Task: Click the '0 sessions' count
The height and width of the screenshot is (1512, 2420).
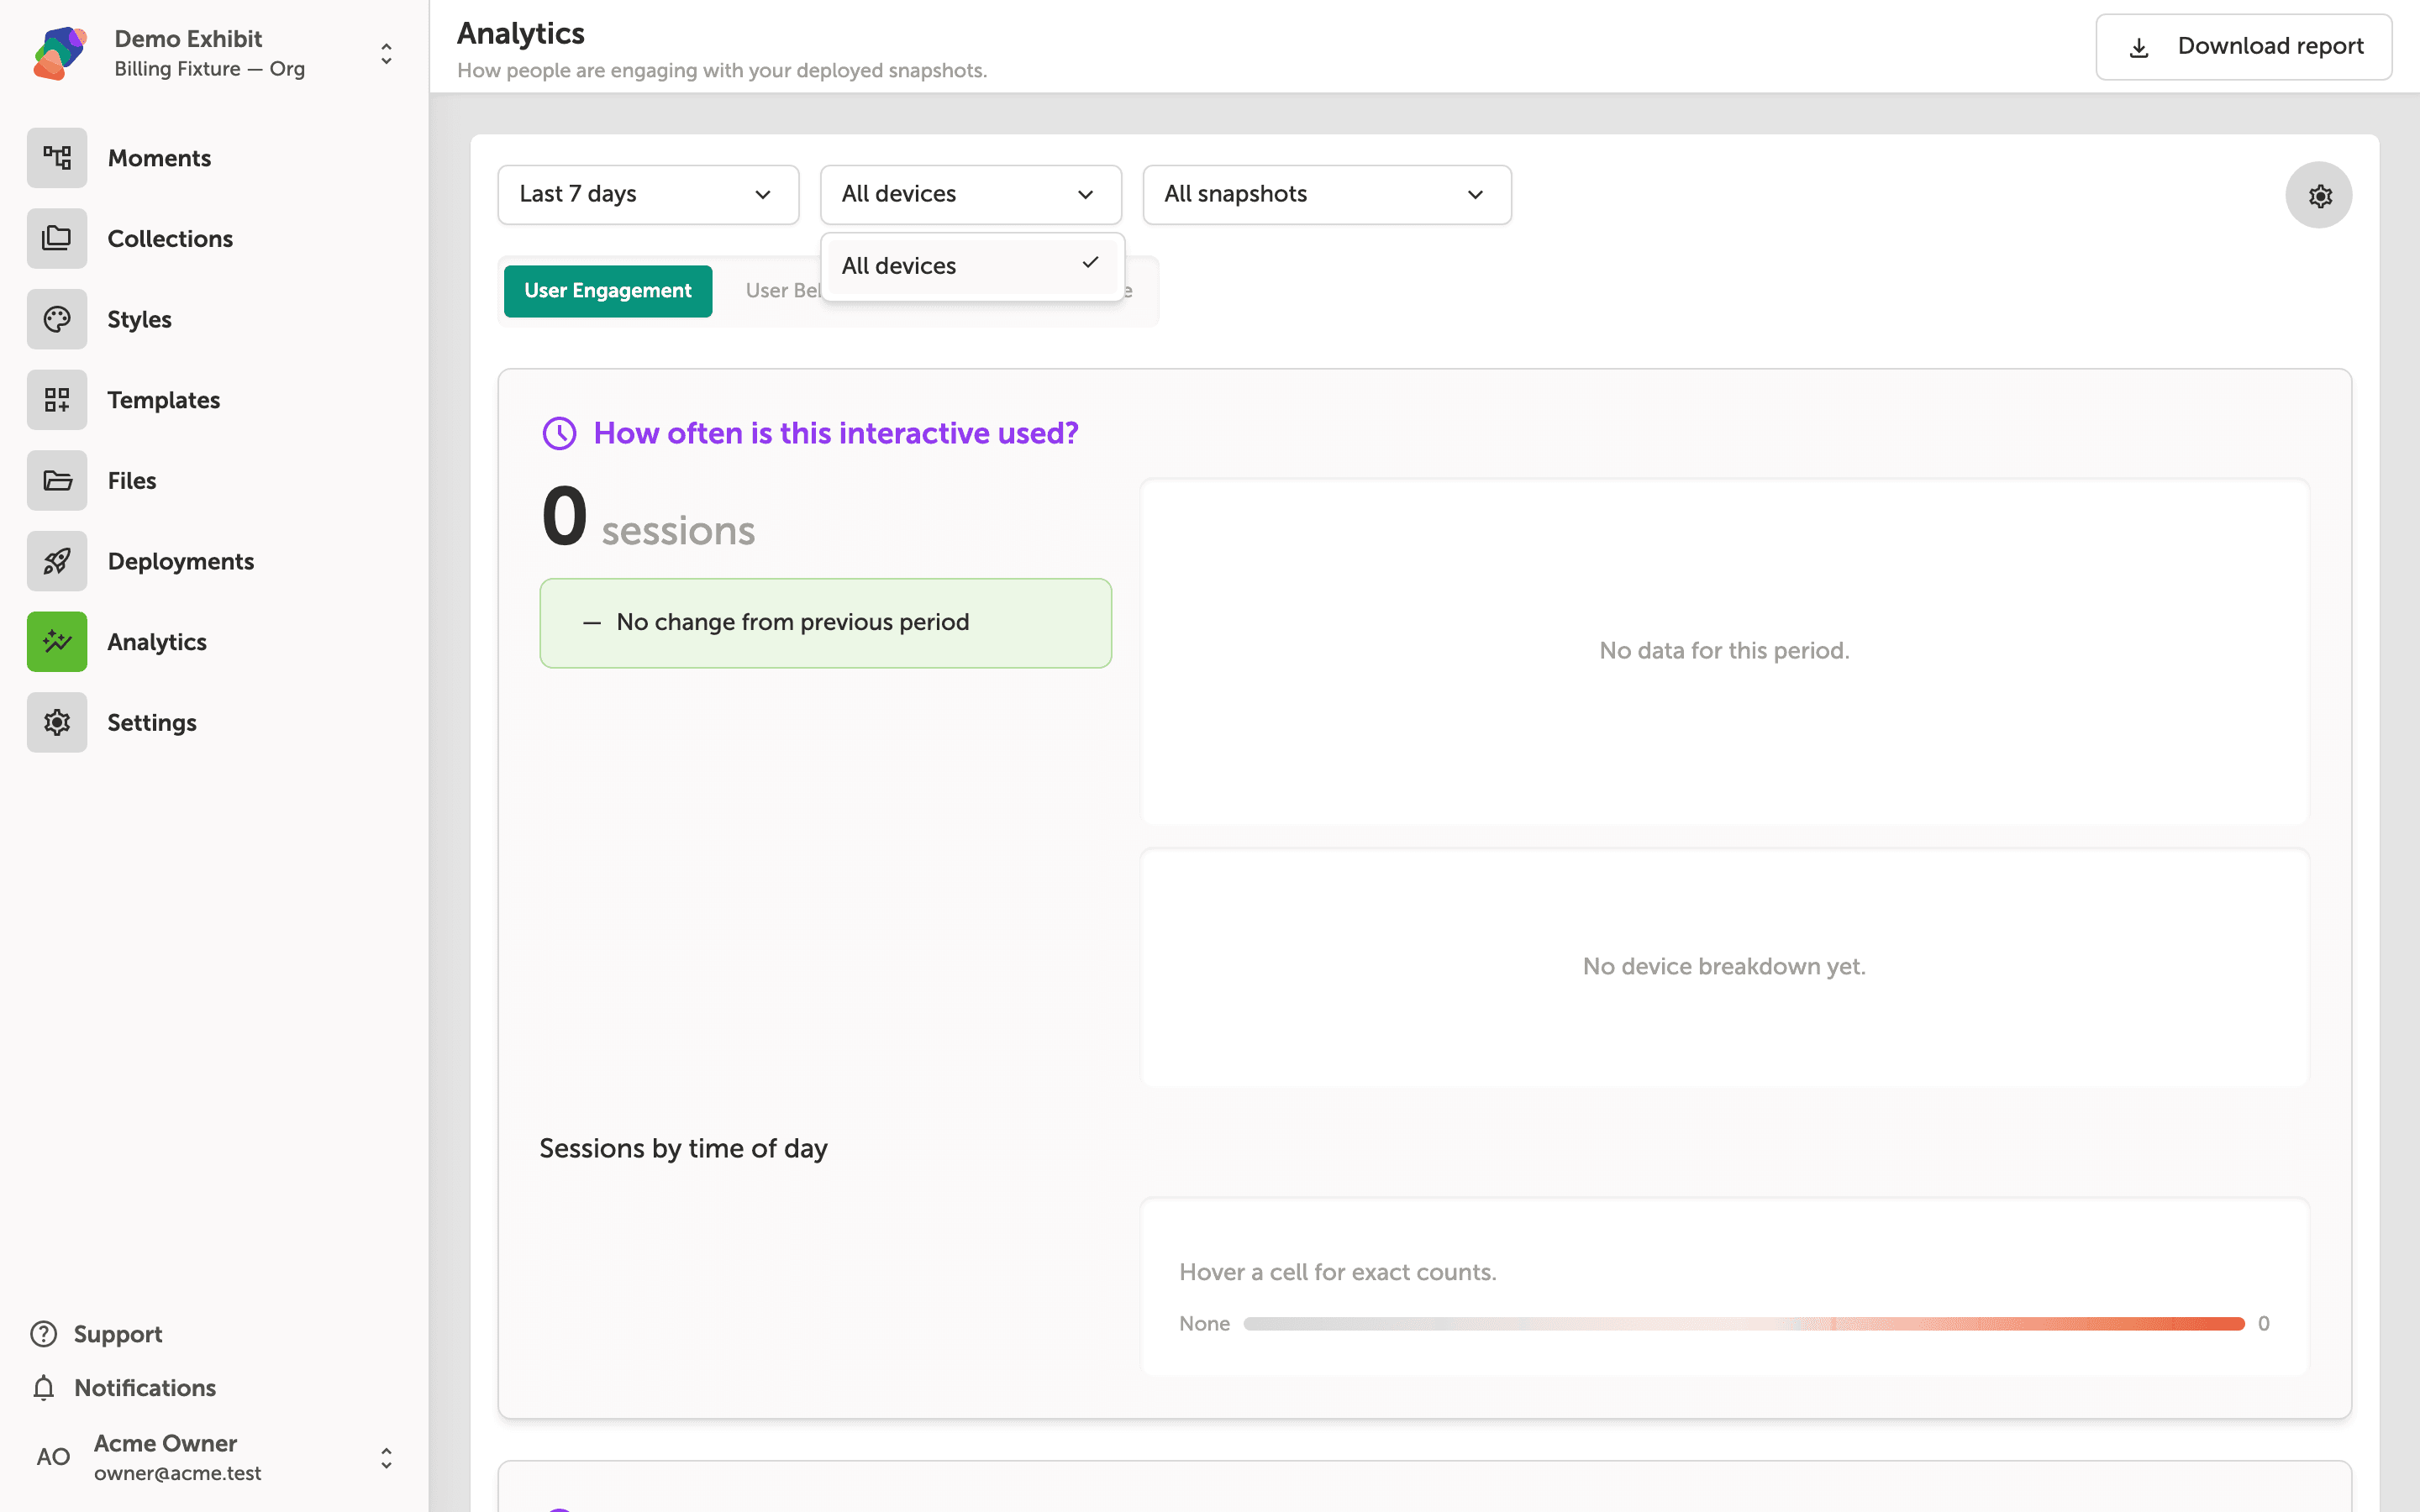Action: click(648, 518)
